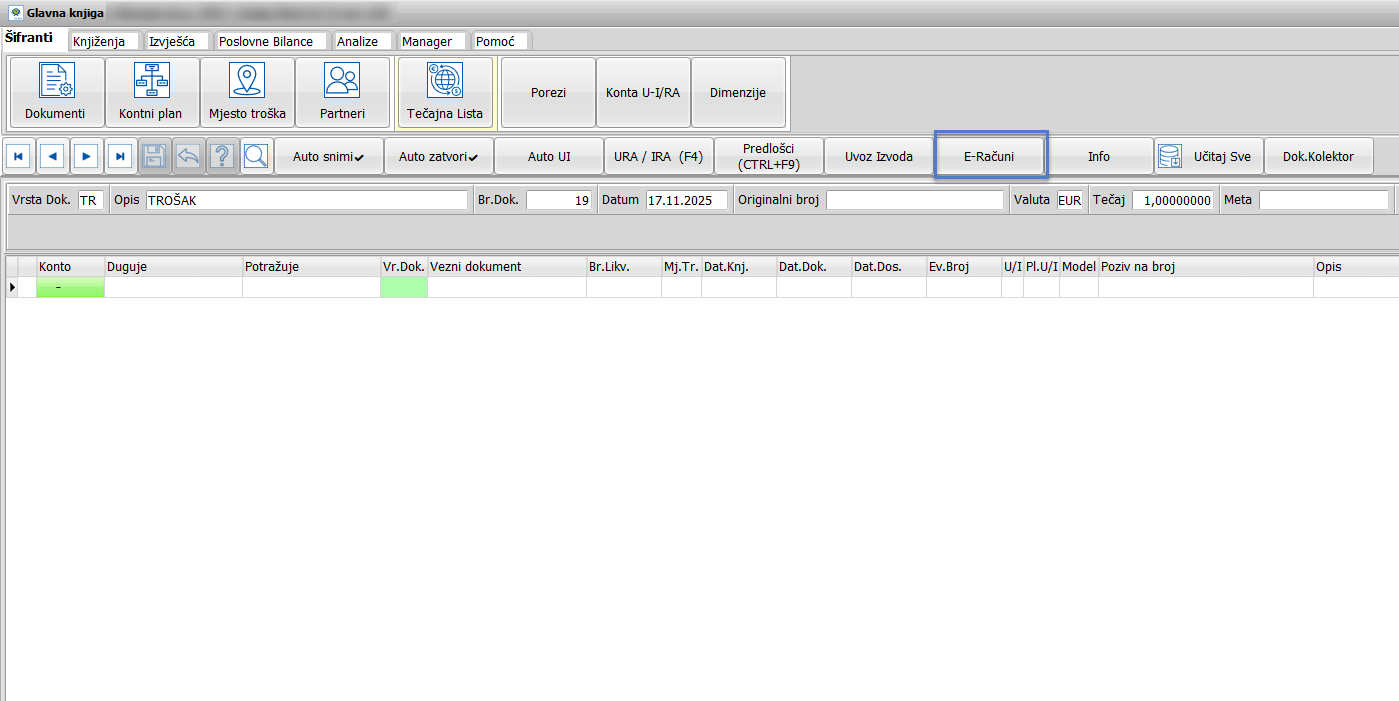Open the Dokumenti icon

(x=55, y=92)
